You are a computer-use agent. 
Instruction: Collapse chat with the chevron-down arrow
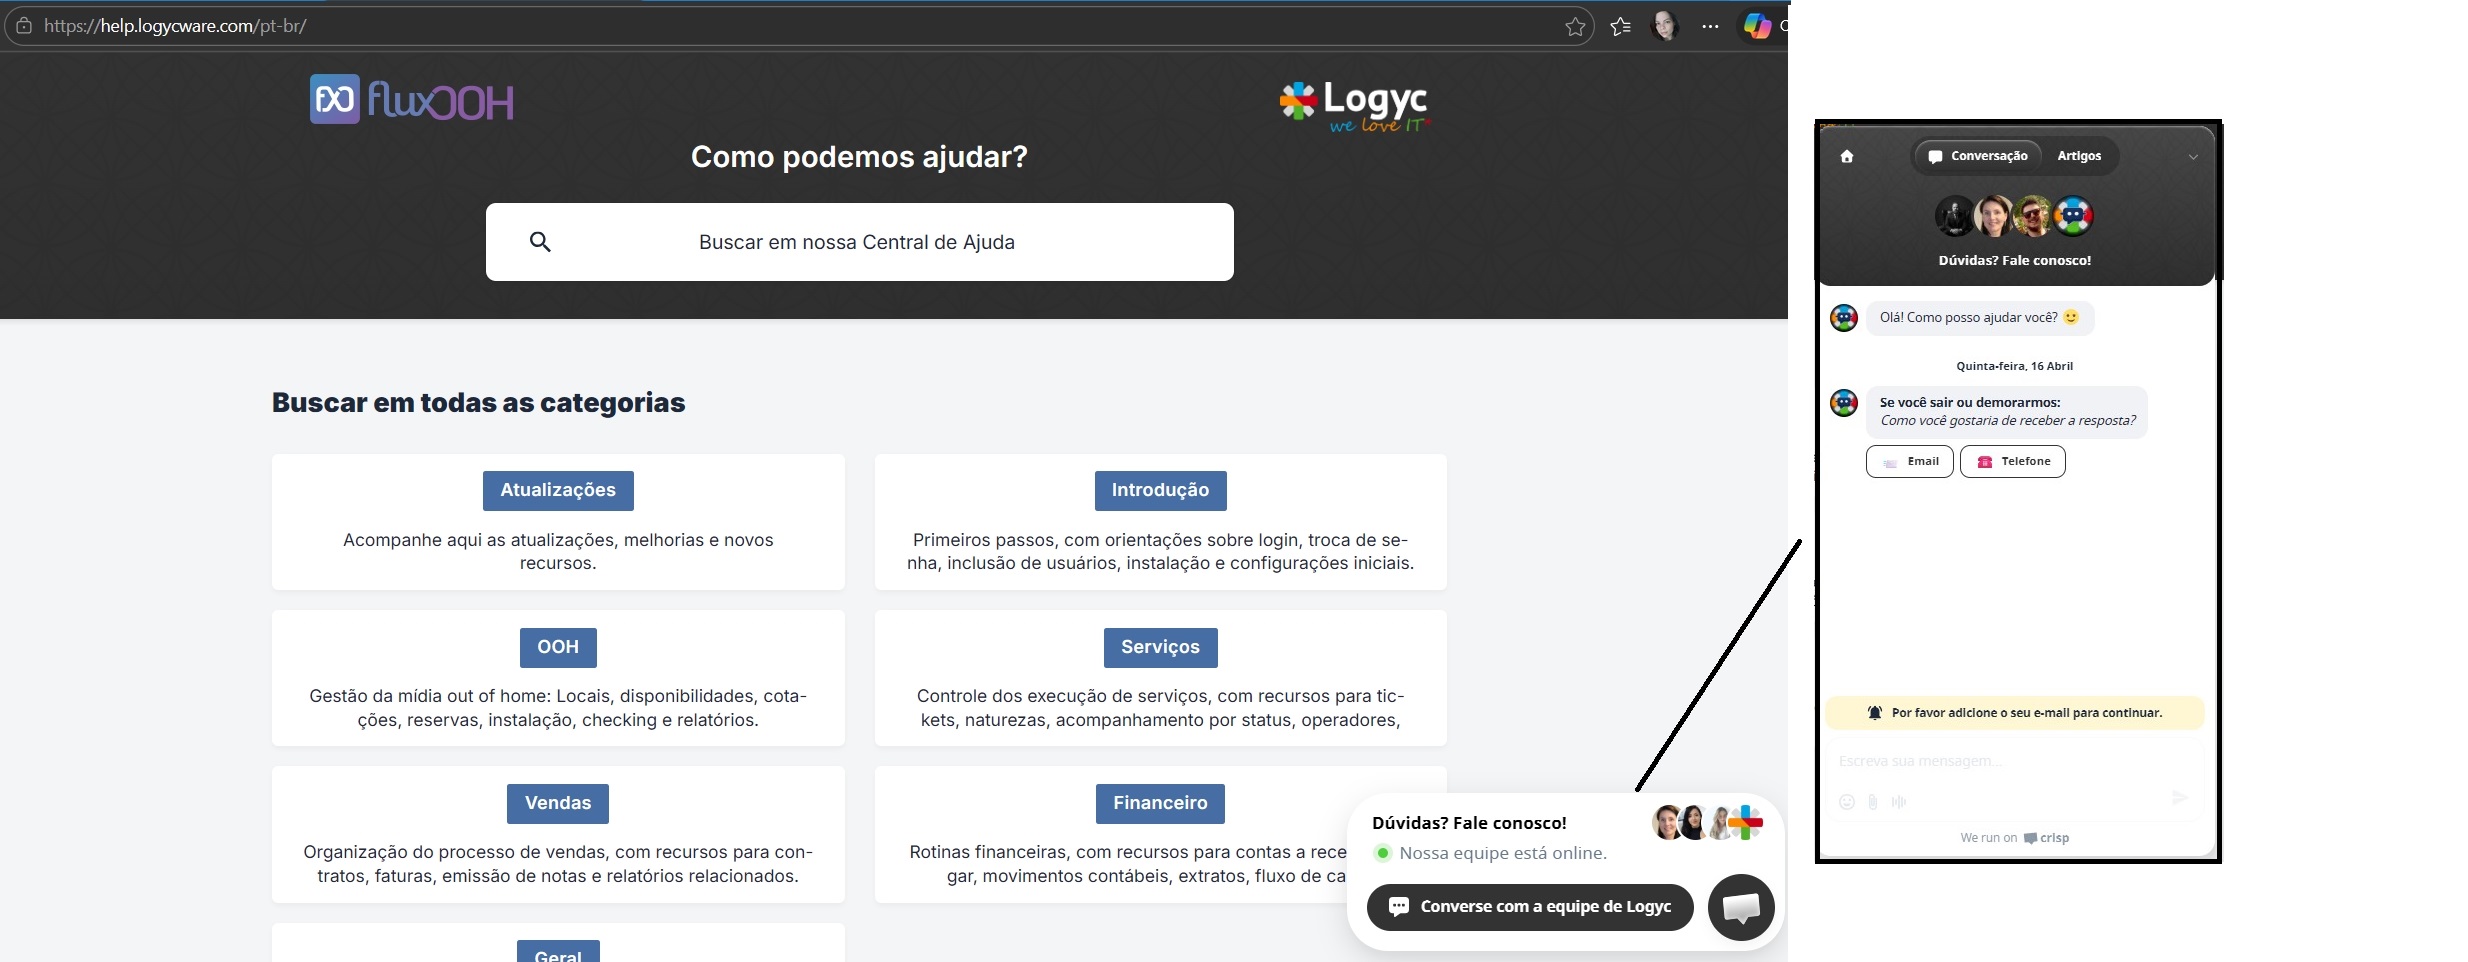pyautogui.click(x=2193, y=157)
